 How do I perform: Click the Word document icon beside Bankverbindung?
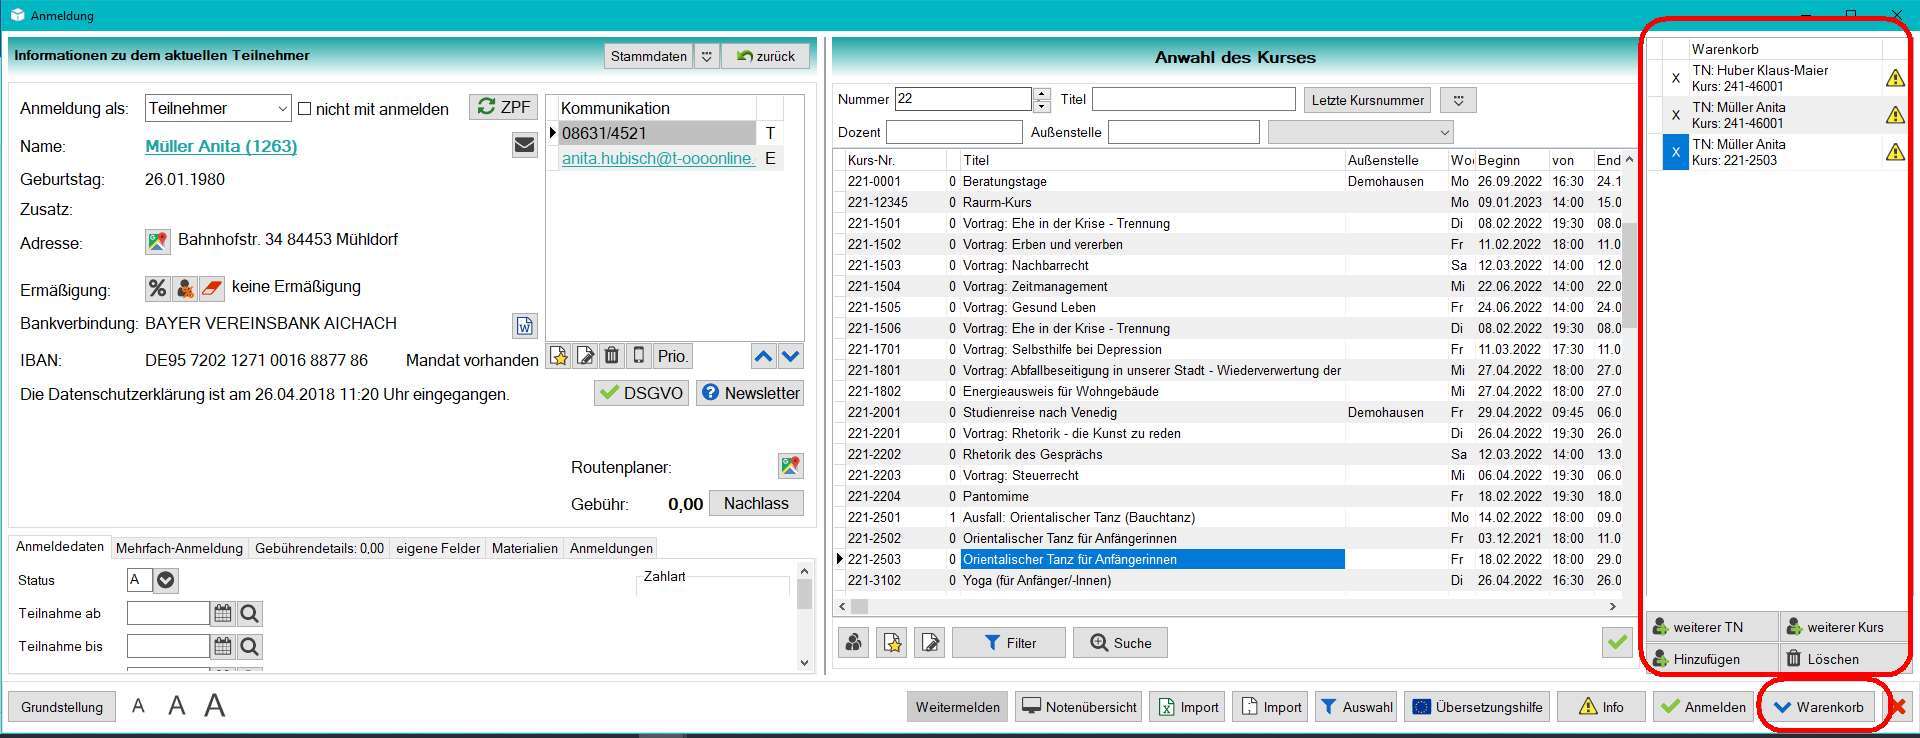click(x=524, y=325)
